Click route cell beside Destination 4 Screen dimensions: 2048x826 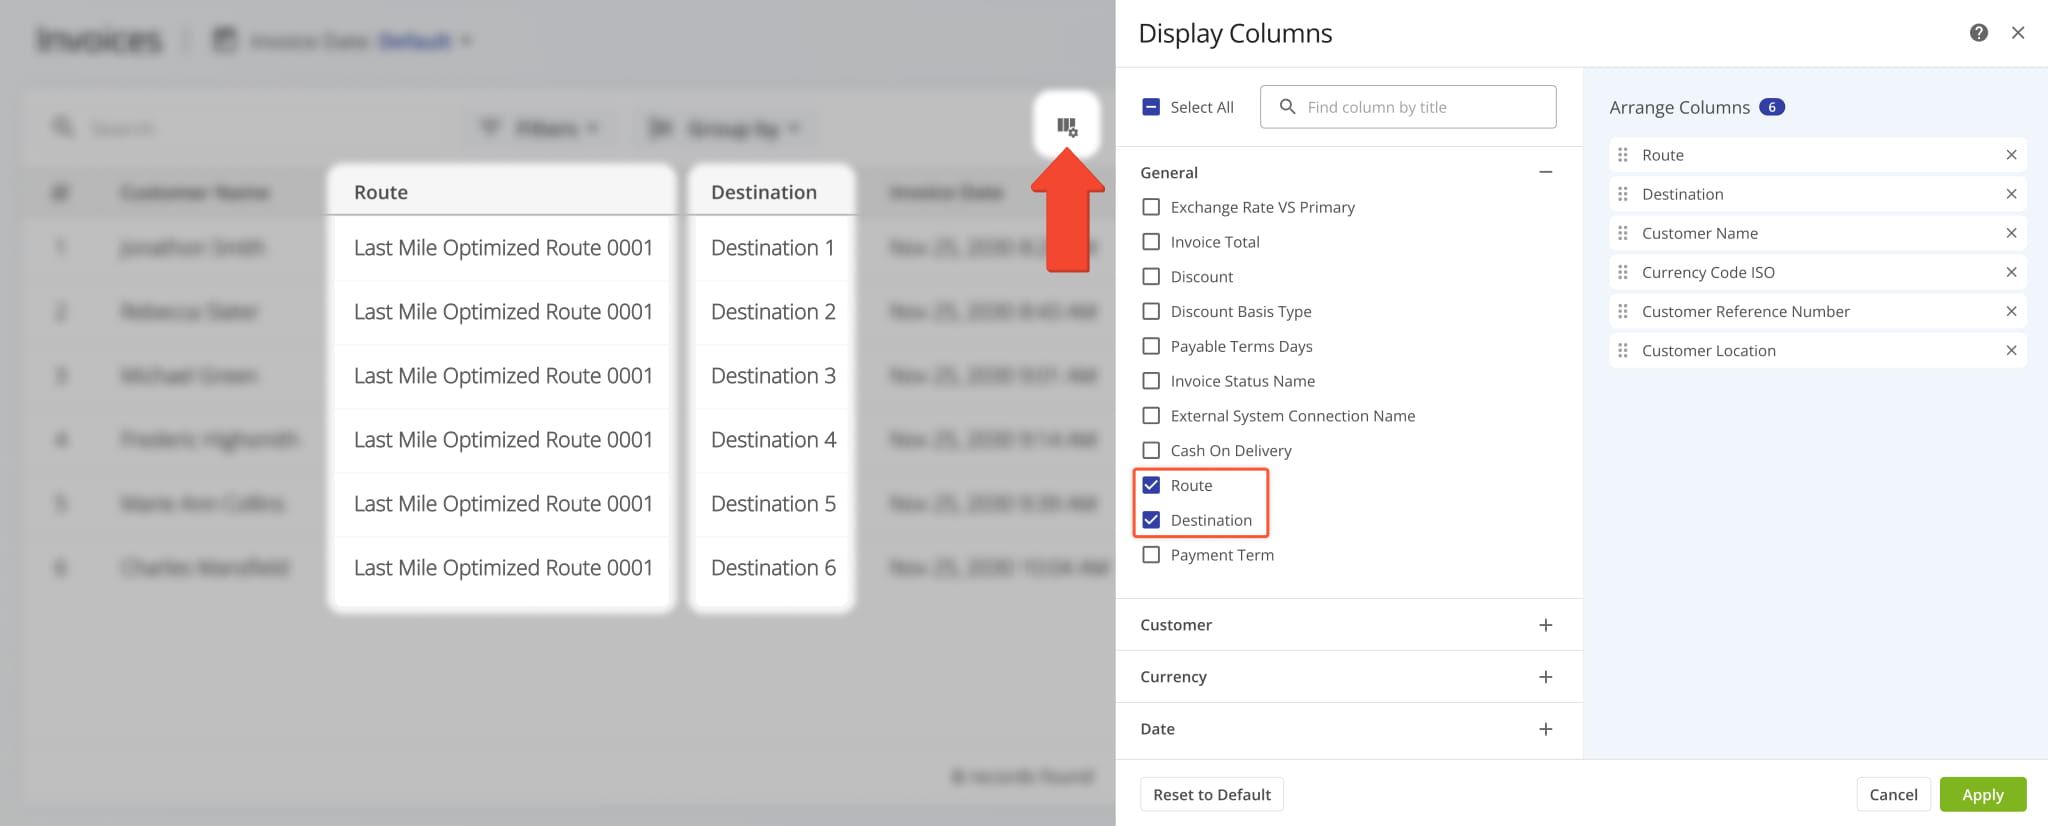502,440
